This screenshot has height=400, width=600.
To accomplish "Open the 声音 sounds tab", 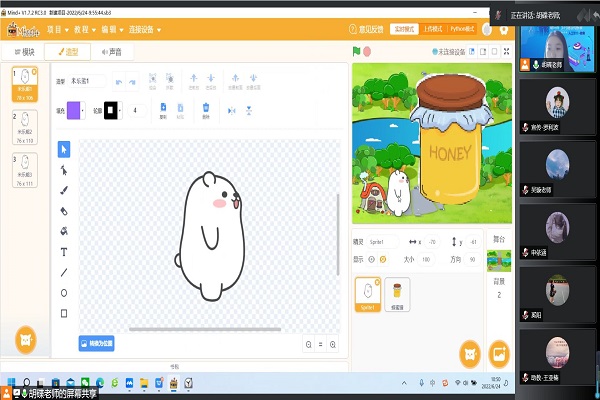I will [x=114, y=51].
